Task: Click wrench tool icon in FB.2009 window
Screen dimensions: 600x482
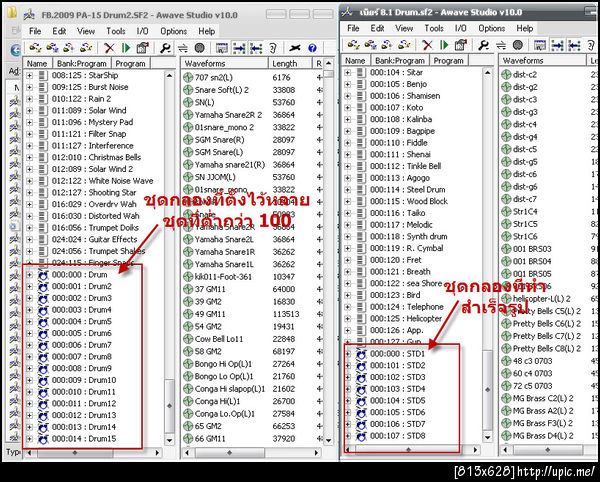Action: tap(165, 48)
